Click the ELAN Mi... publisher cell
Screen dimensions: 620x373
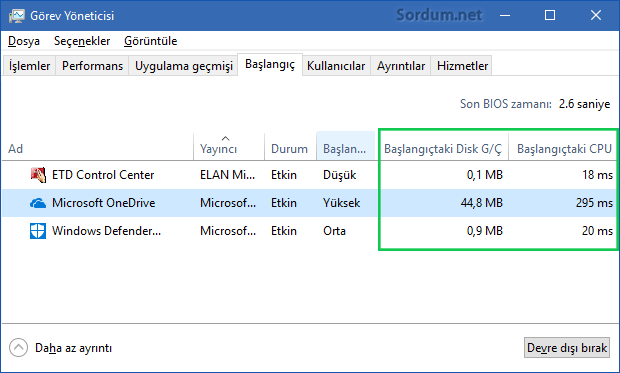[x=227, y=175]
